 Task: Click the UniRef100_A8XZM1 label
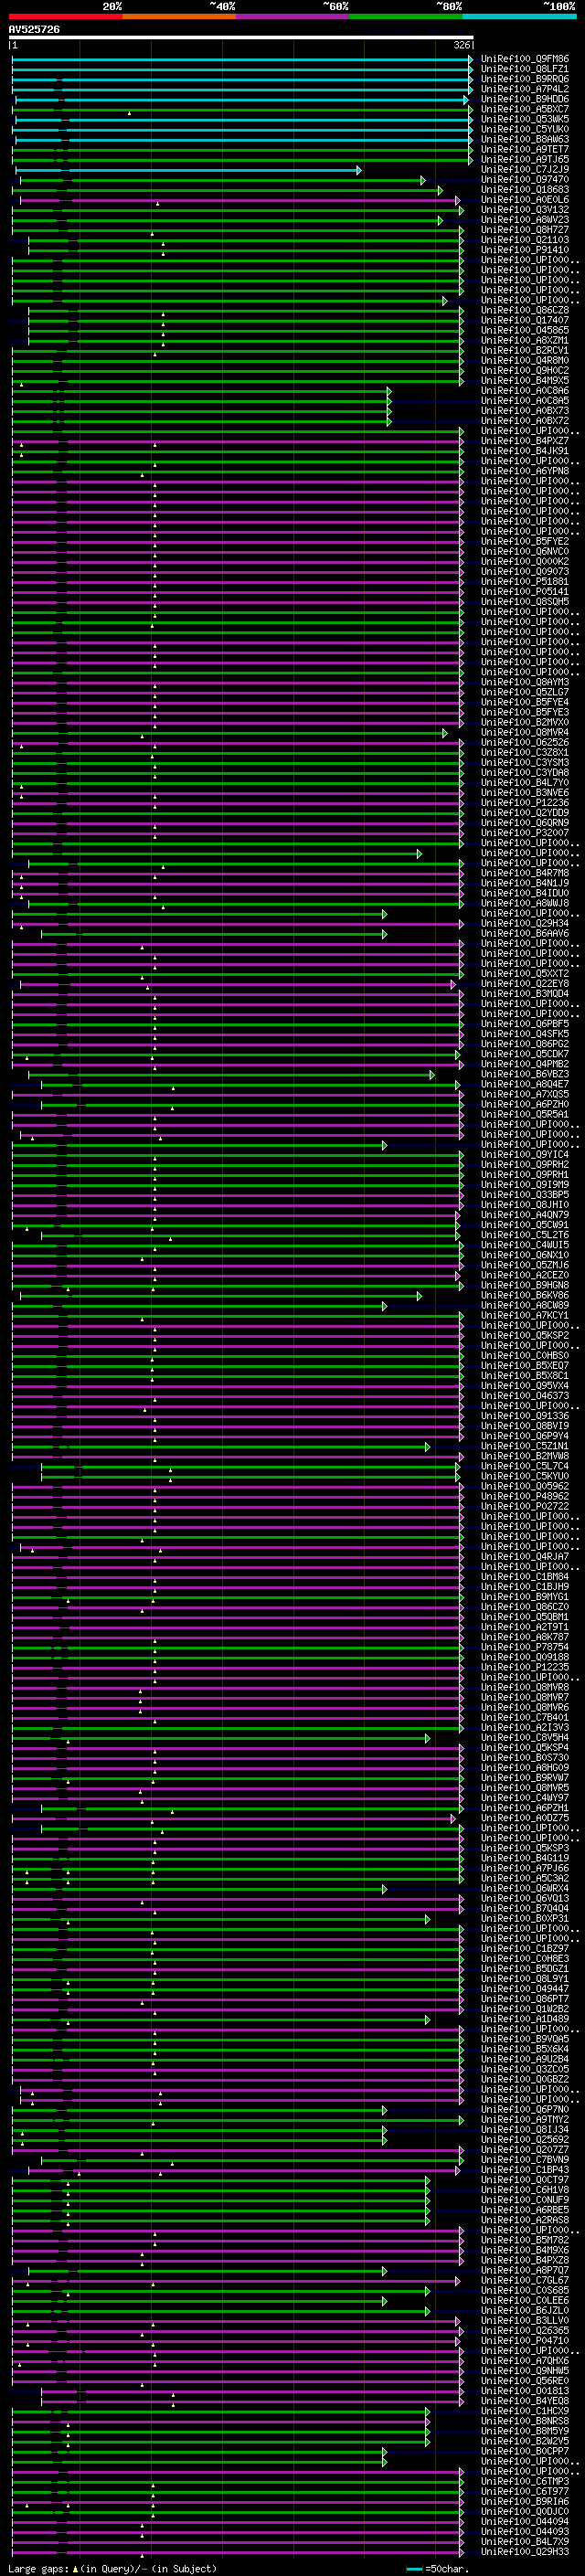point(524,340)
